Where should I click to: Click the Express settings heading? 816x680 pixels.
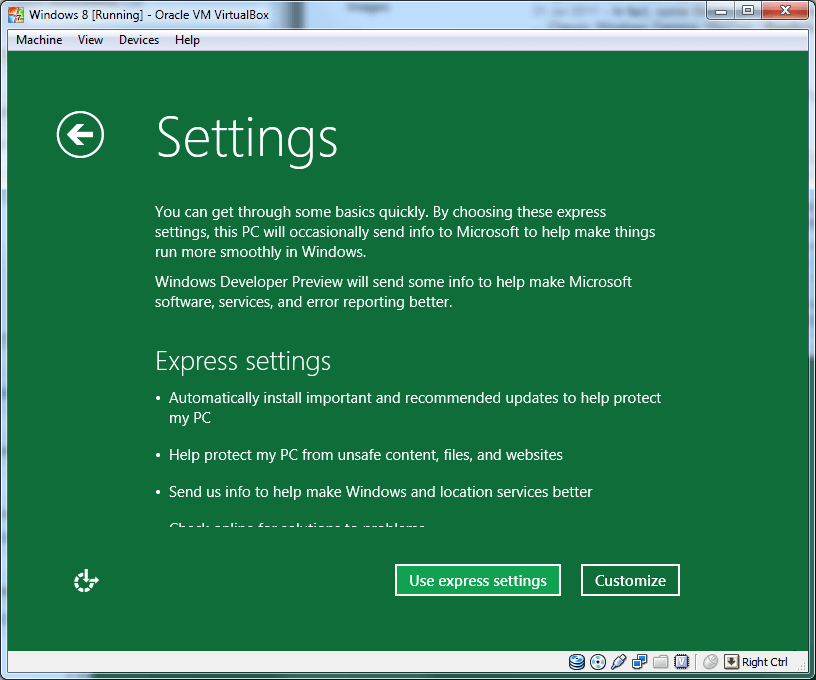[243, 362]
